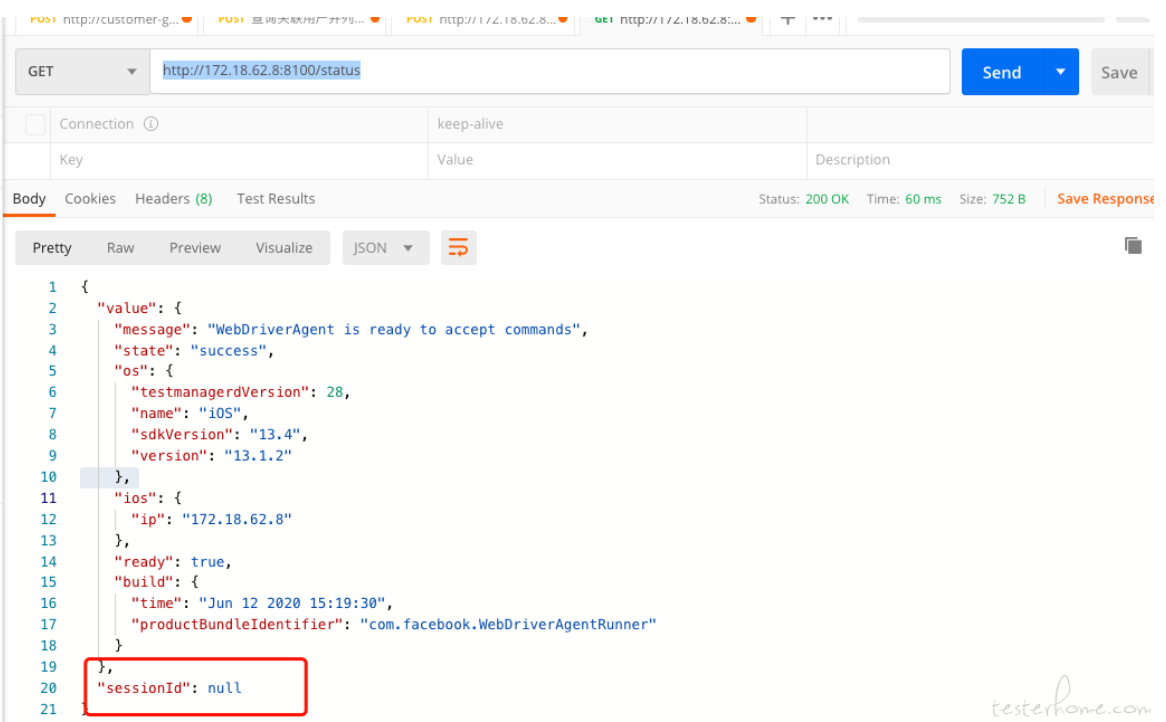Click the "ip": "172.18.62.8" line

pyautogui.click(x=211, y=519)
